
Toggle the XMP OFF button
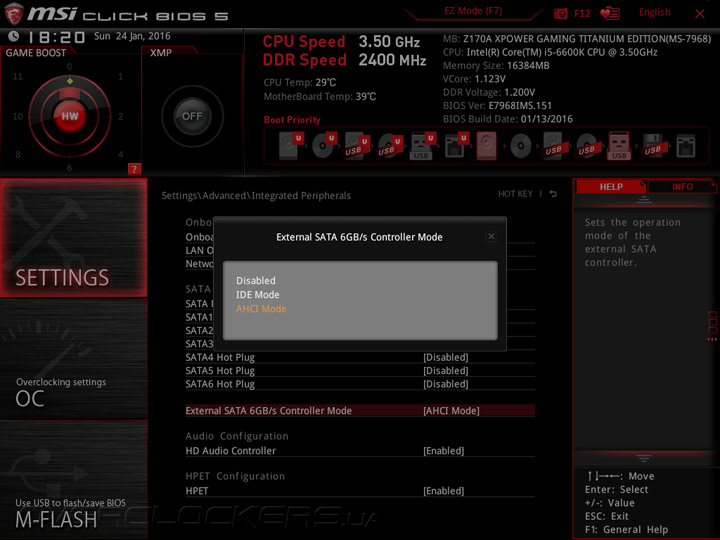click(x=192, y=116)
